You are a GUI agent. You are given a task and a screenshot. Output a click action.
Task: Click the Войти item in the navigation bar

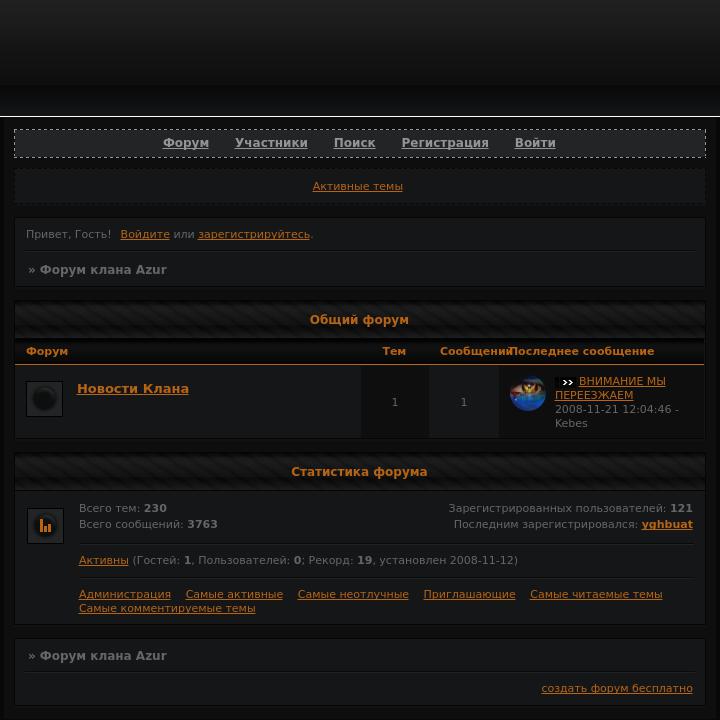click(x=535, y=143)
